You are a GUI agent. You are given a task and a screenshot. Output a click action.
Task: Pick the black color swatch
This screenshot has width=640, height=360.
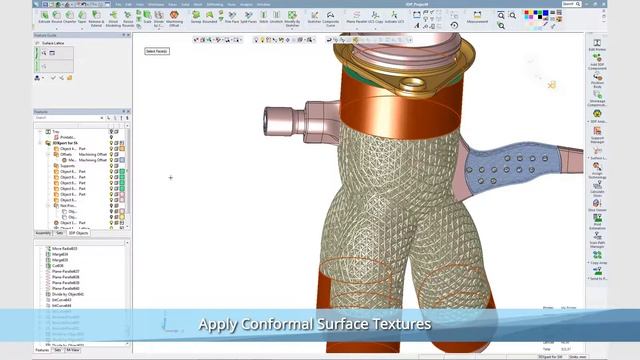[540, 17]
